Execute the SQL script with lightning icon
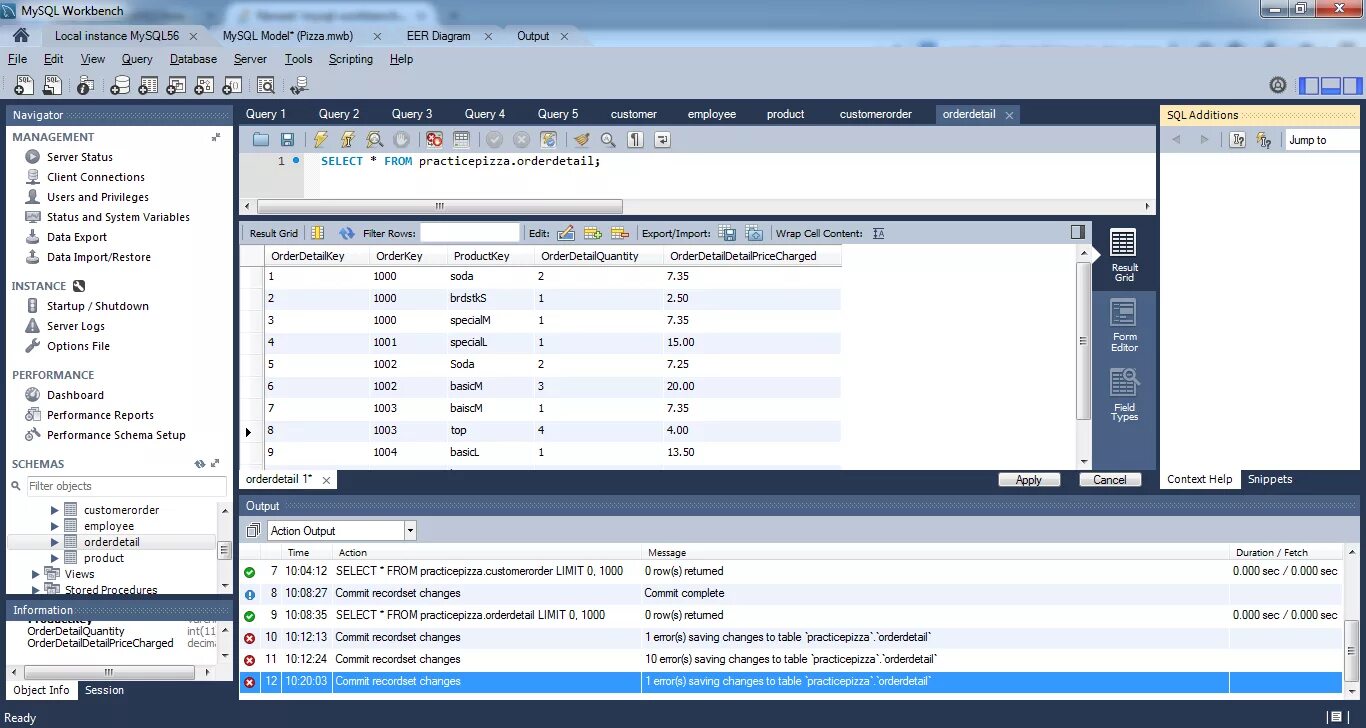This screenshot has width=1366, height=728. [x=320, y=140]
